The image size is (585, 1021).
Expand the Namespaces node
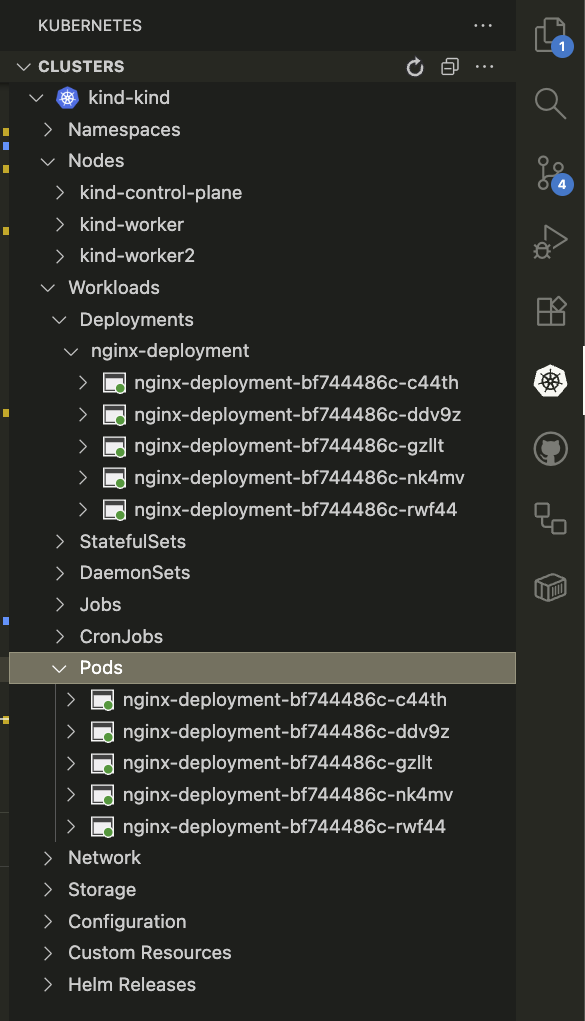(x=48, y=130)
